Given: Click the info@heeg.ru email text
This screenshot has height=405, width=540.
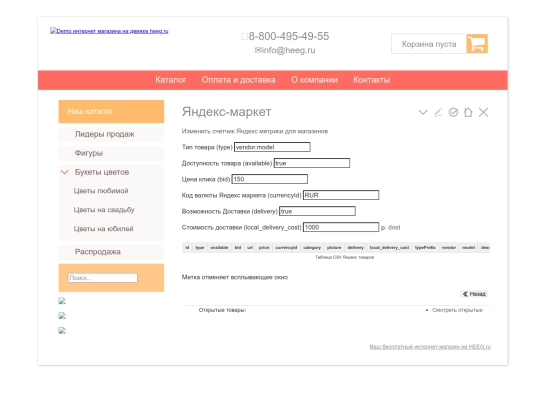Looking at the screenshot, I should (288, 50).
